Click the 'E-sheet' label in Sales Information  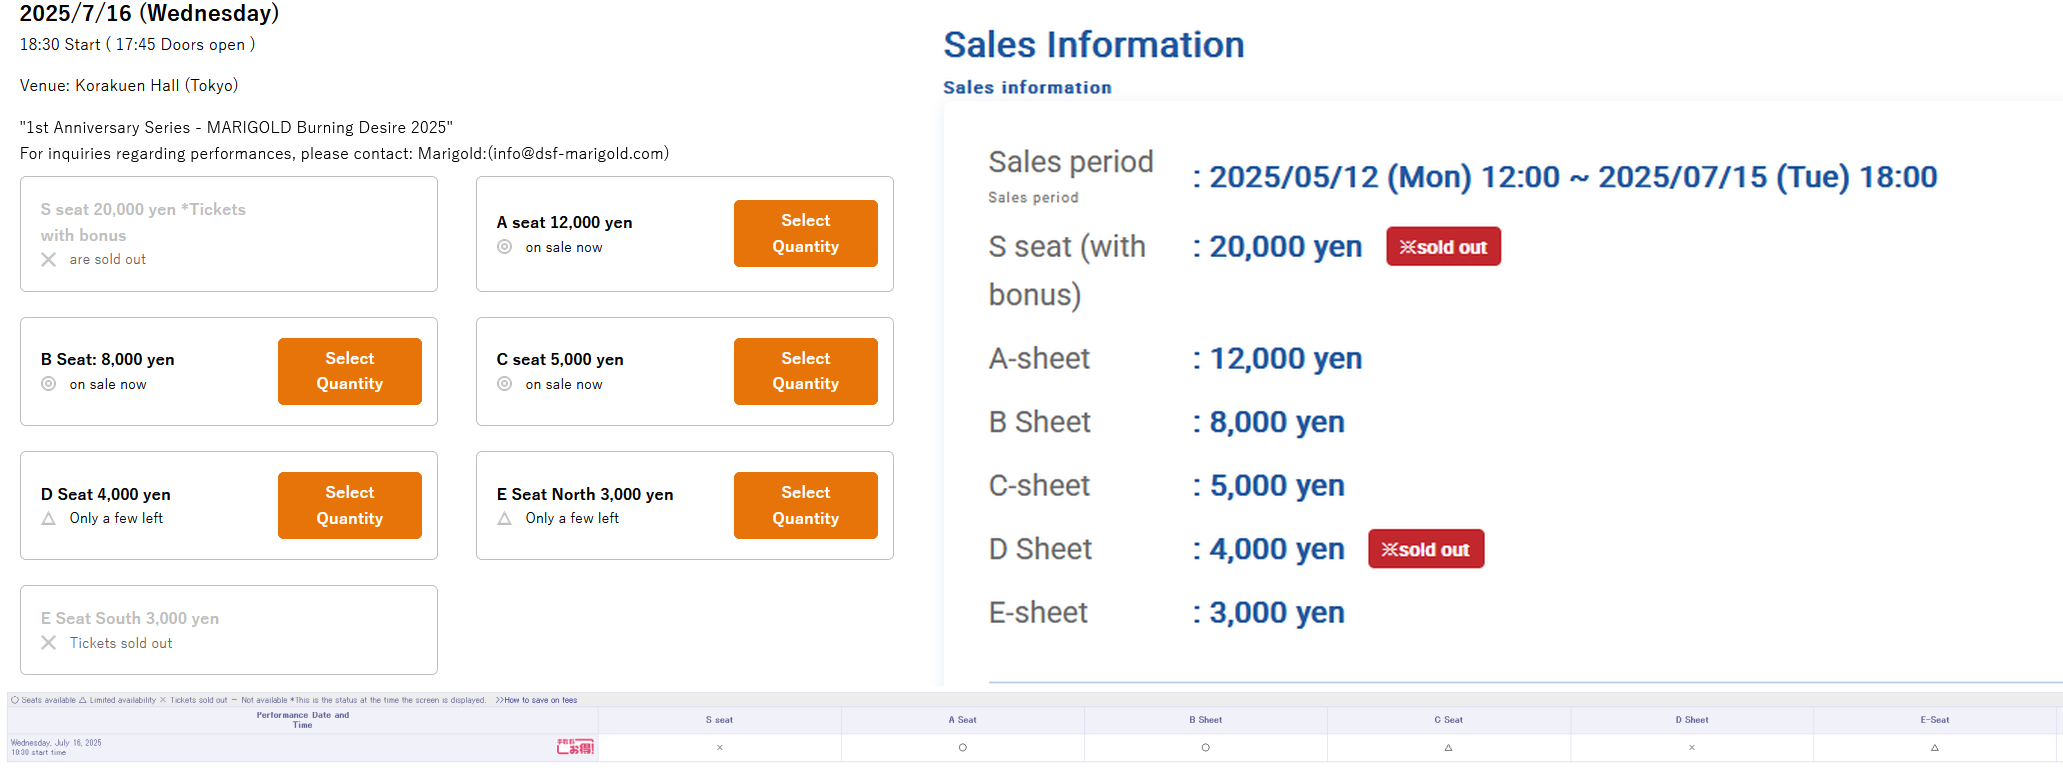click(x=1038, y=612)
